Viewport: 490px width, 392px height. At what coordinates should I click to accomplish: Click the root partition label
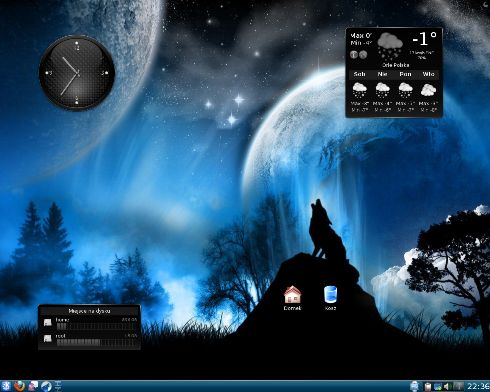point(61,336)
